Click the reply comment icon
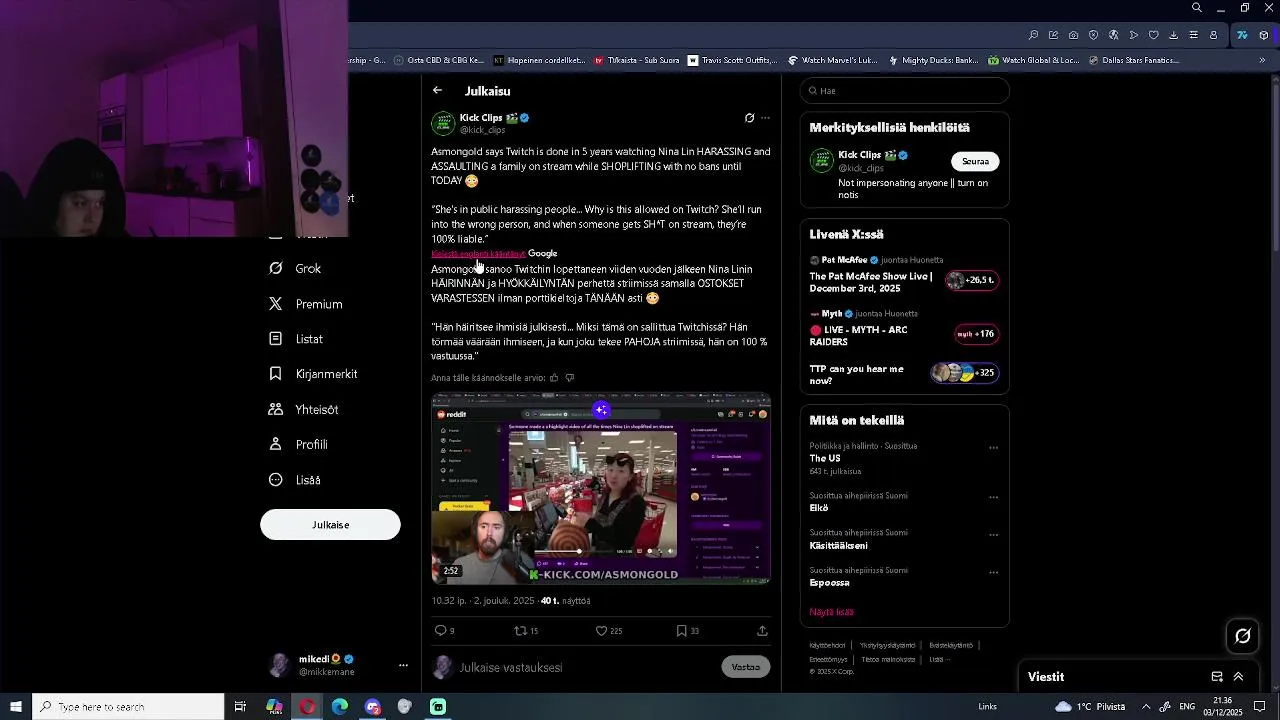Screen dimensions: 1280x720 (x=440, y=631)
